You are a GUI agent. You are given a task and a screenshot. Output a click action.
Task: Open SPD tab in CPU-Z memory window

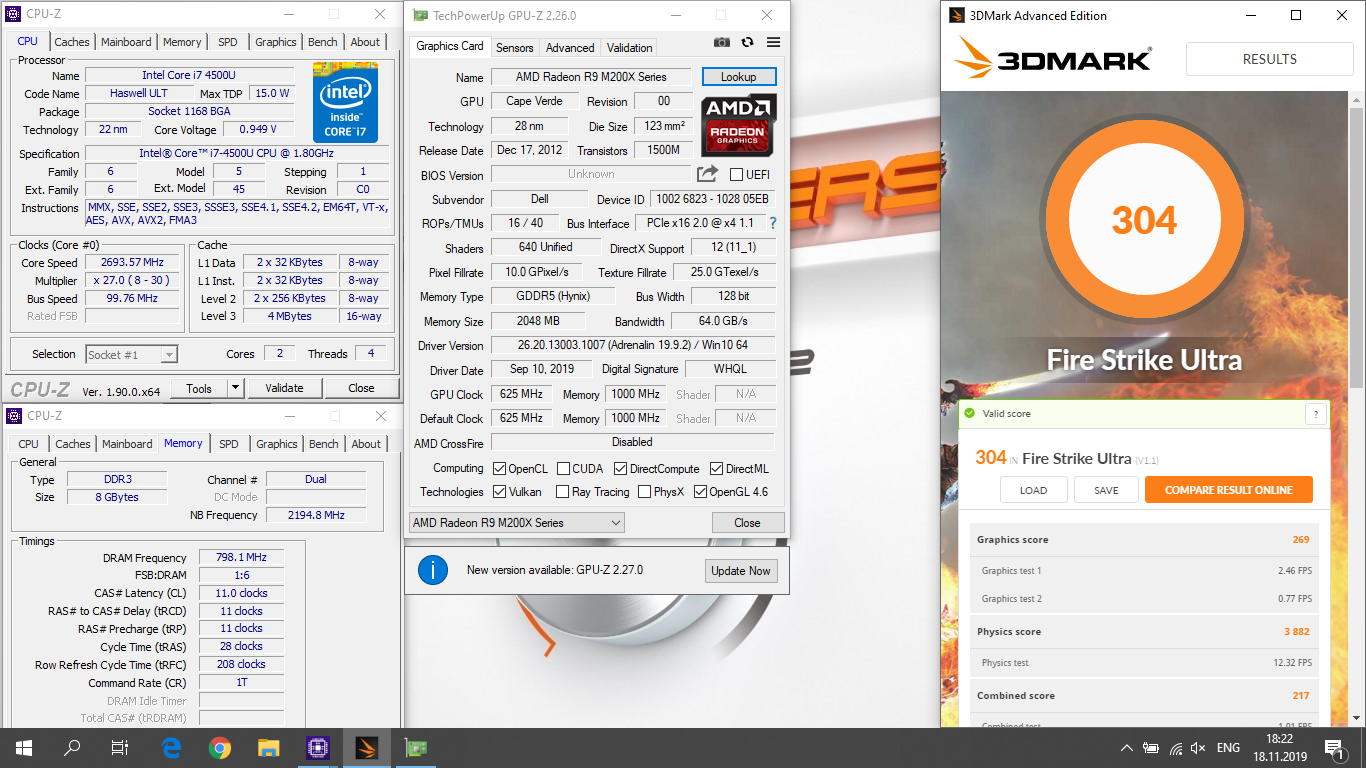(229, 444)
